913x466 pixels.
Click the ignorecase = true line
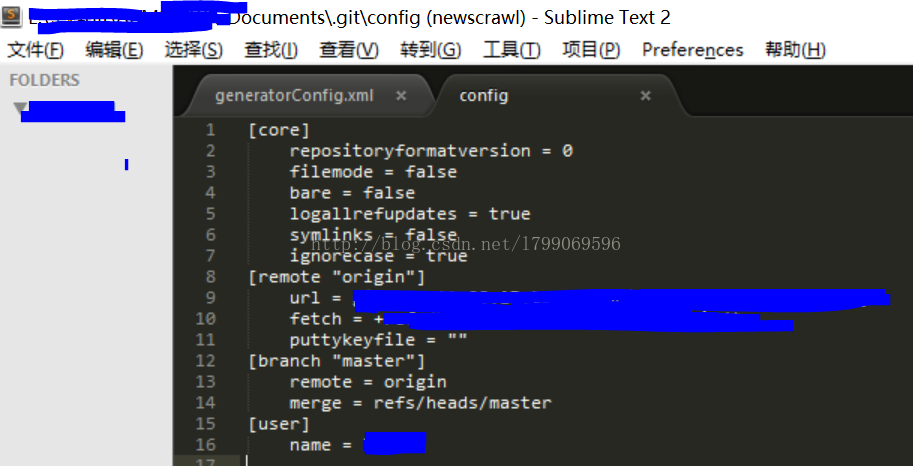(378, 256)
